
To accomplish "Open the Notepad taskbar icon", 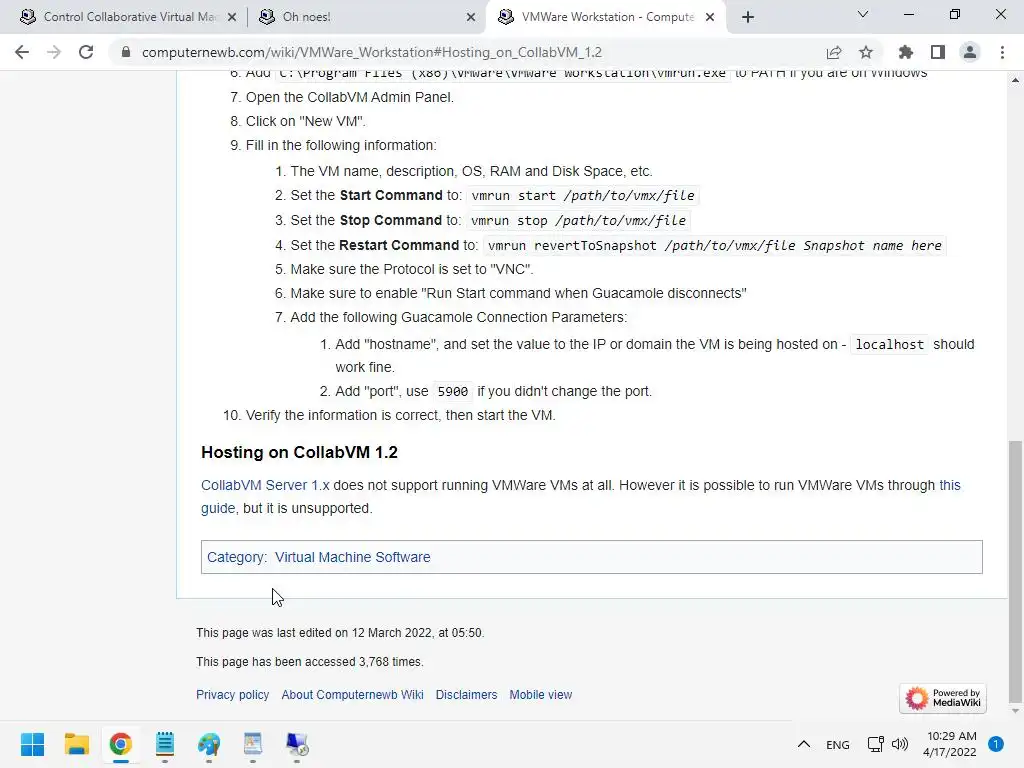I will (165, 744).
